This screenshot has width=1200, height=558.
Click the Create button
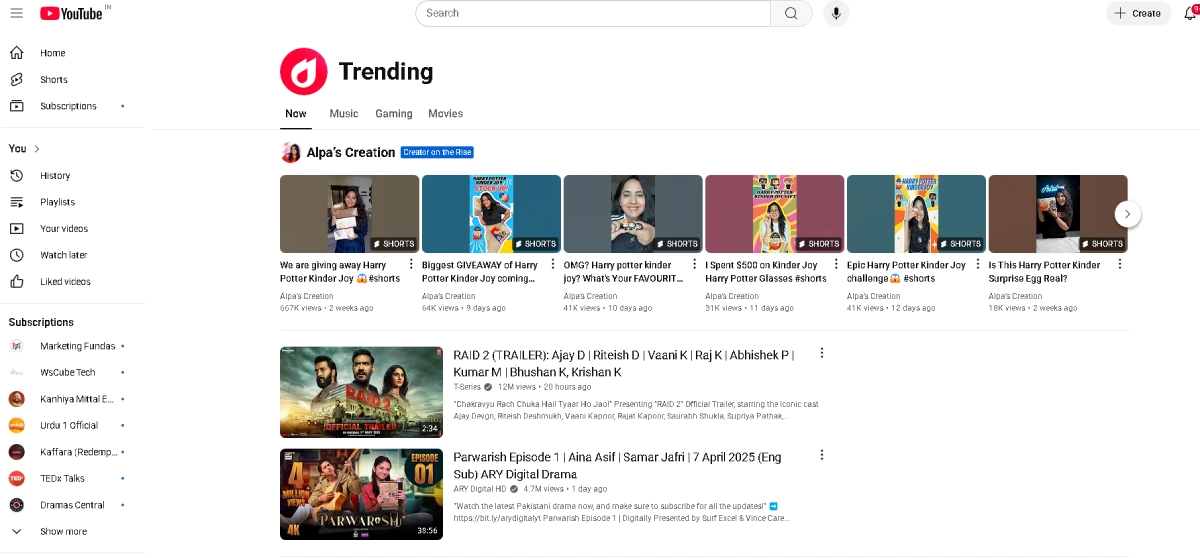click(x=1138, y=13)
